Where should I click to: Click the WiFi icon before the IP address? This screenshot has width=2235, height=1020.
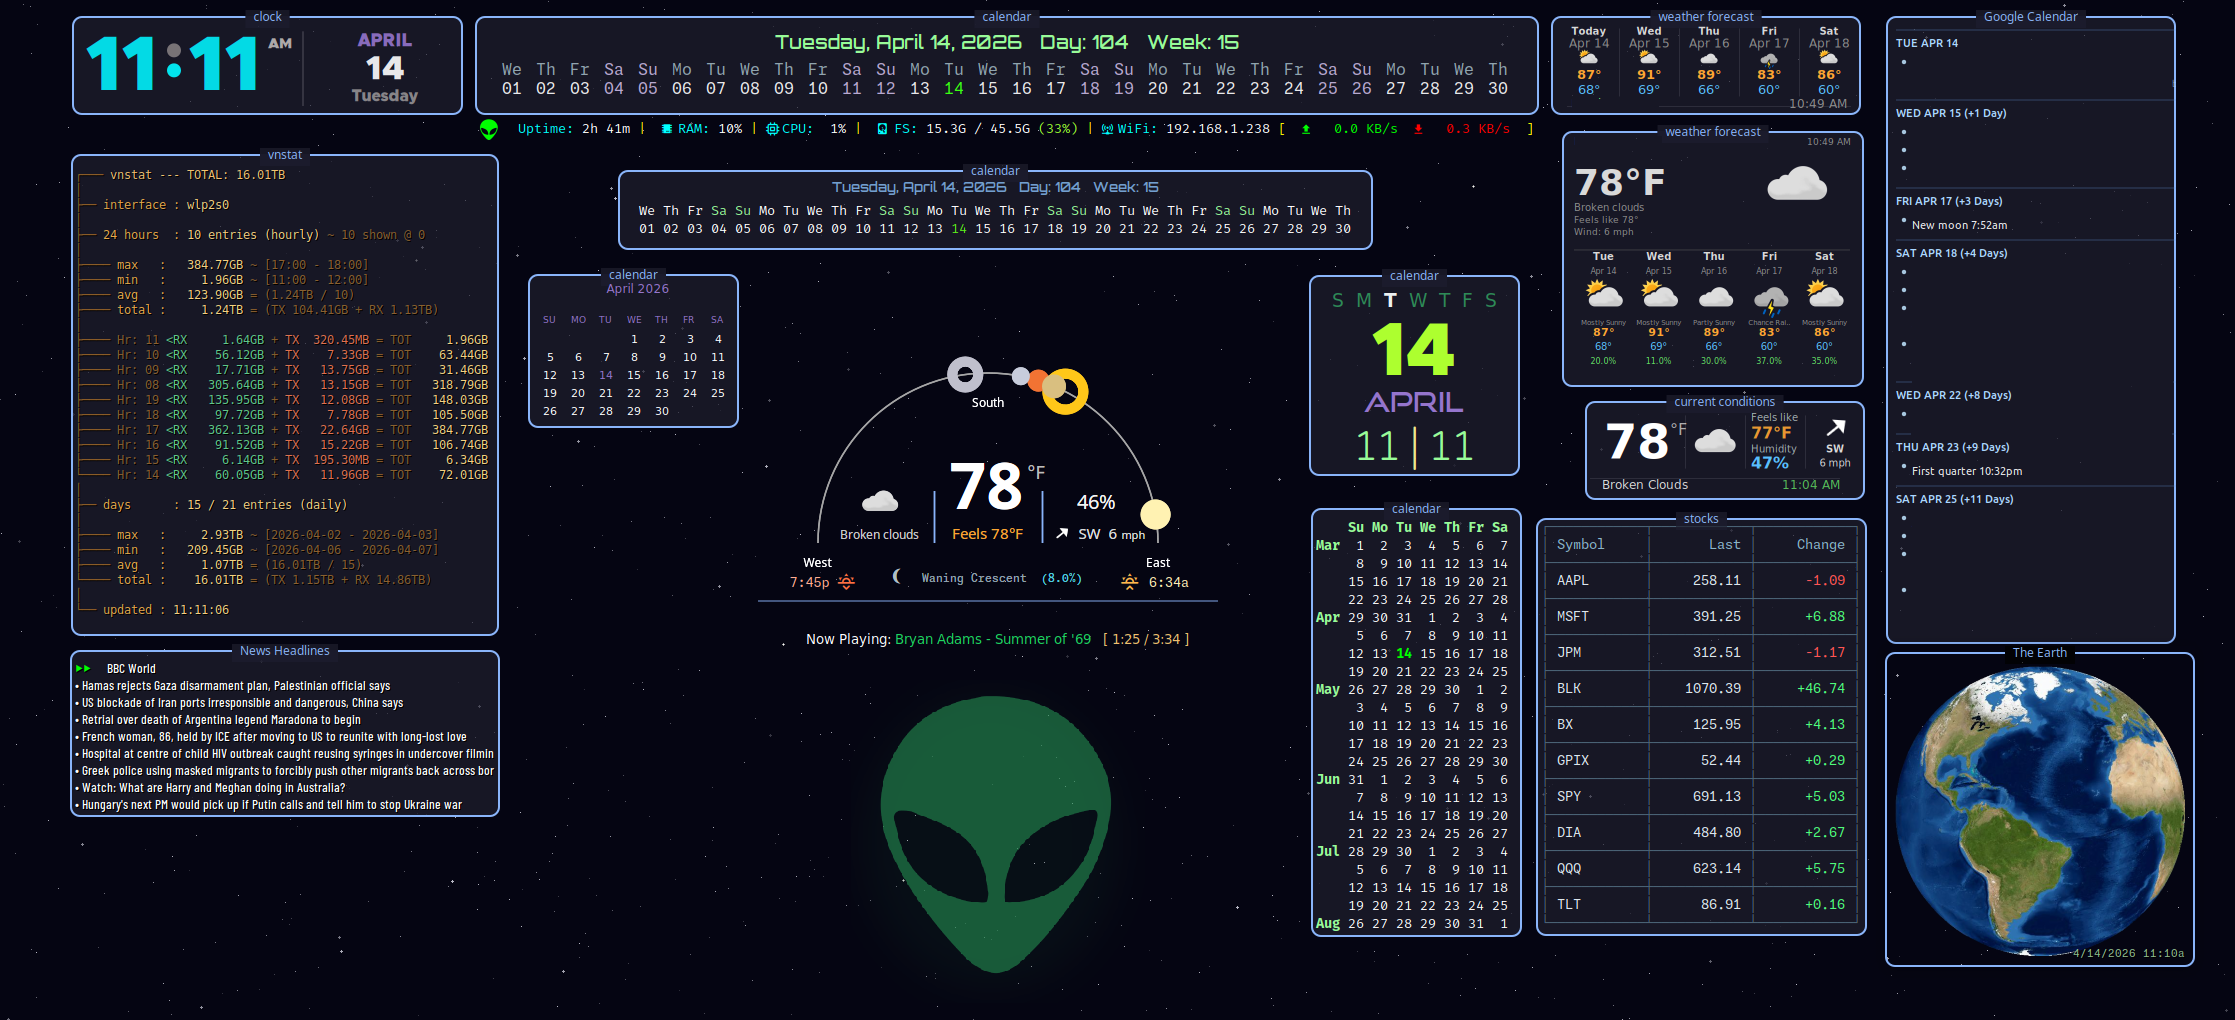click(x=1107, y=128)
